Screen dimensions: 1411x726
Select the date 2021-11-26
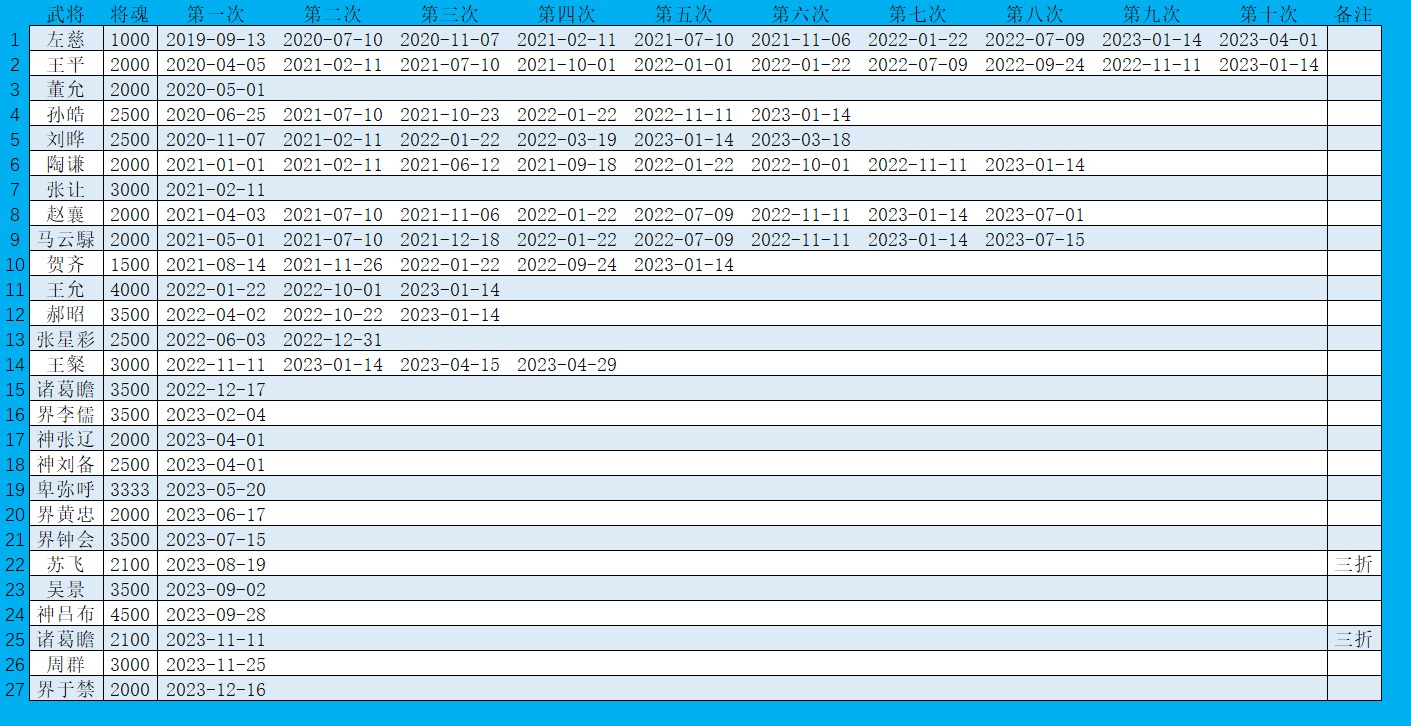click(x=333, y=265)
